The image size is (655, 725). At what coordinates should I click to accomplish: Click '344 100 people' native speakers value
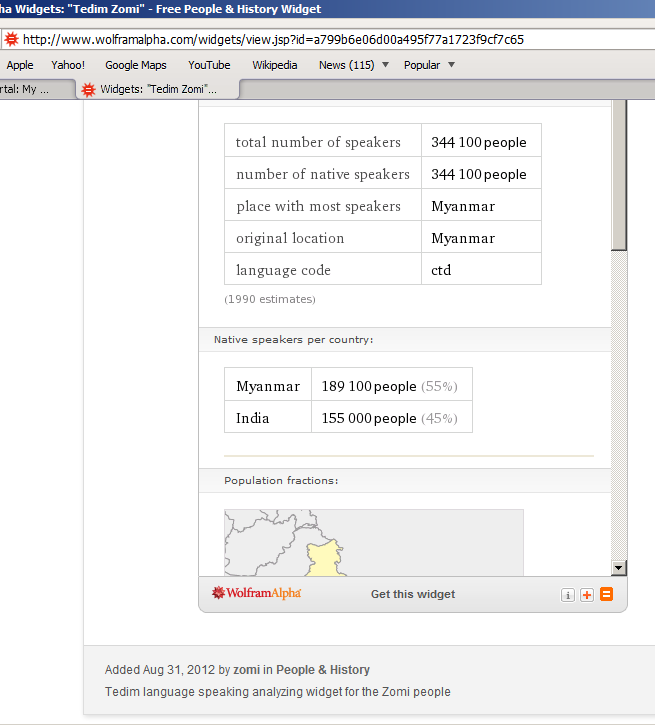pos(479,174)
